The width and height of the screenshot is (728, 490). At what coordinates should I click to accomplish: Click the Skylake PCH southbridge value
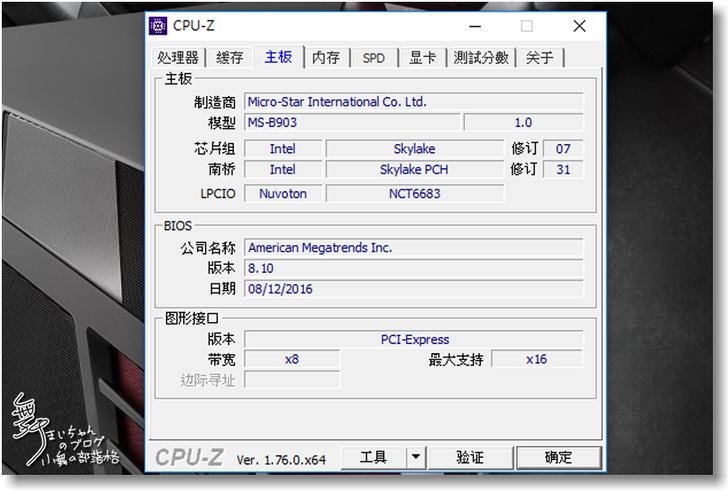(415, 170)
